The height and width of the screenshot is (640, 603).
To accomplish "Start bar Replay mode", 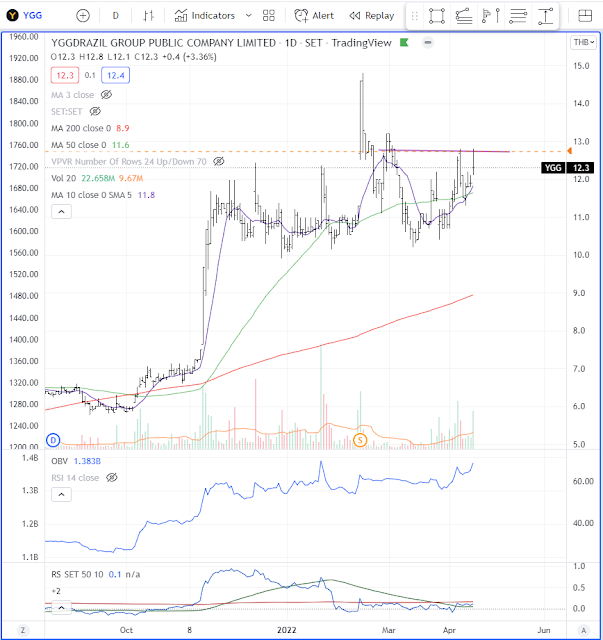I will (372, 16).
